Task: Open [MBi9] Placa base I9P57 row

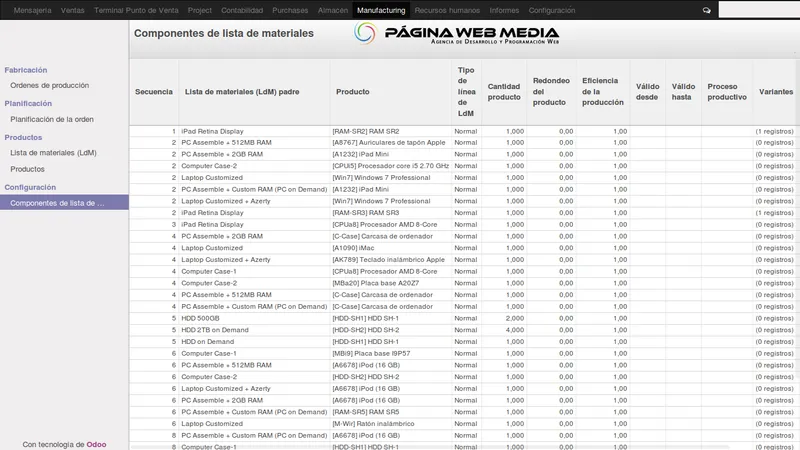Action: pos(464,354)
